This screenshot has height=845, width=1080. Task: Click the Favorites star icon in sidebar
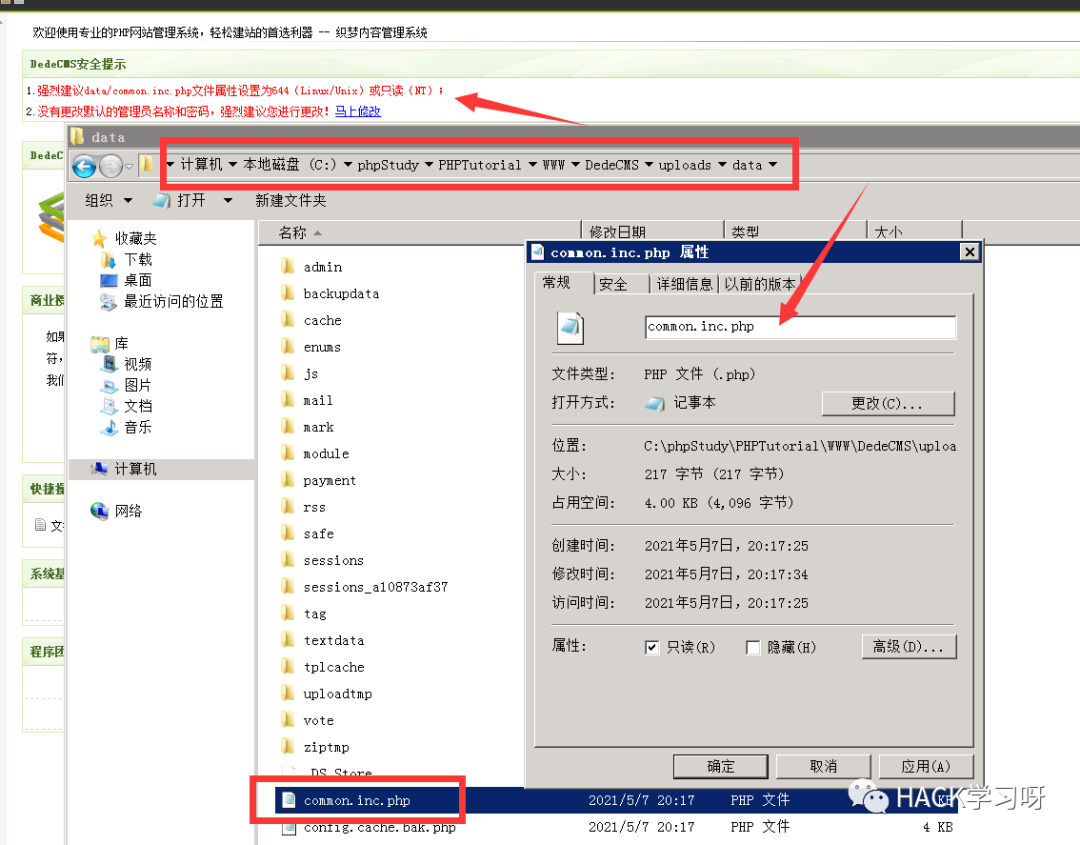(99, 238)
